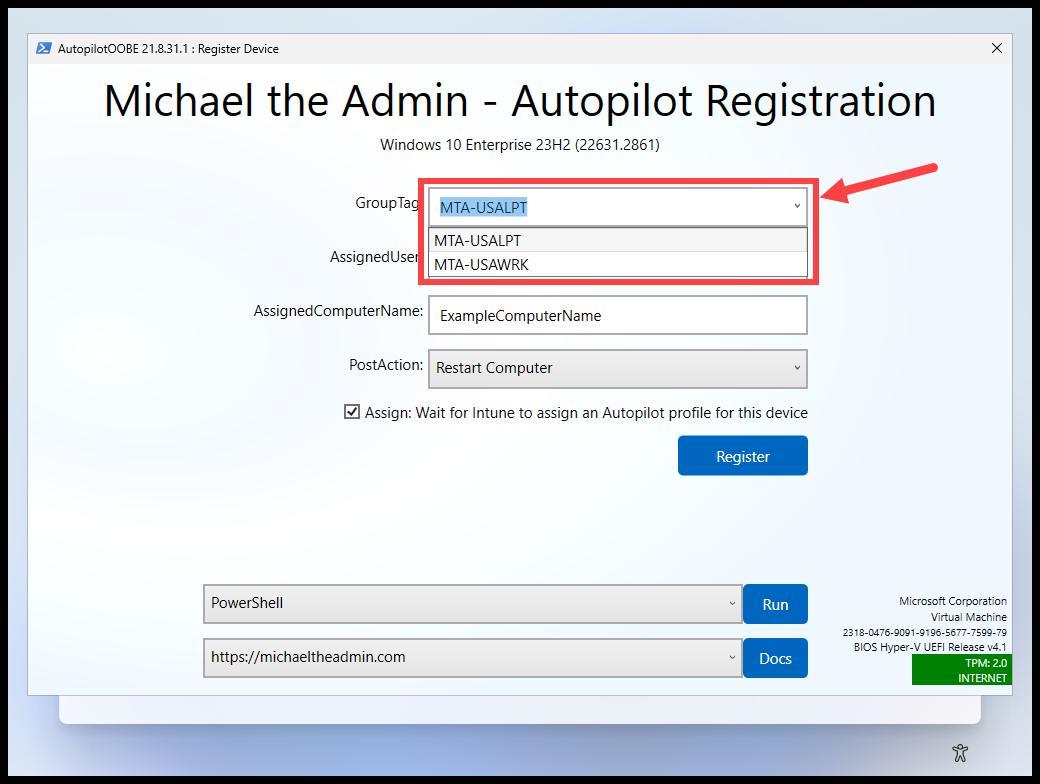Close the Register Device window
This screenshot has width=1040, height=784.
[x=997, y=48]
